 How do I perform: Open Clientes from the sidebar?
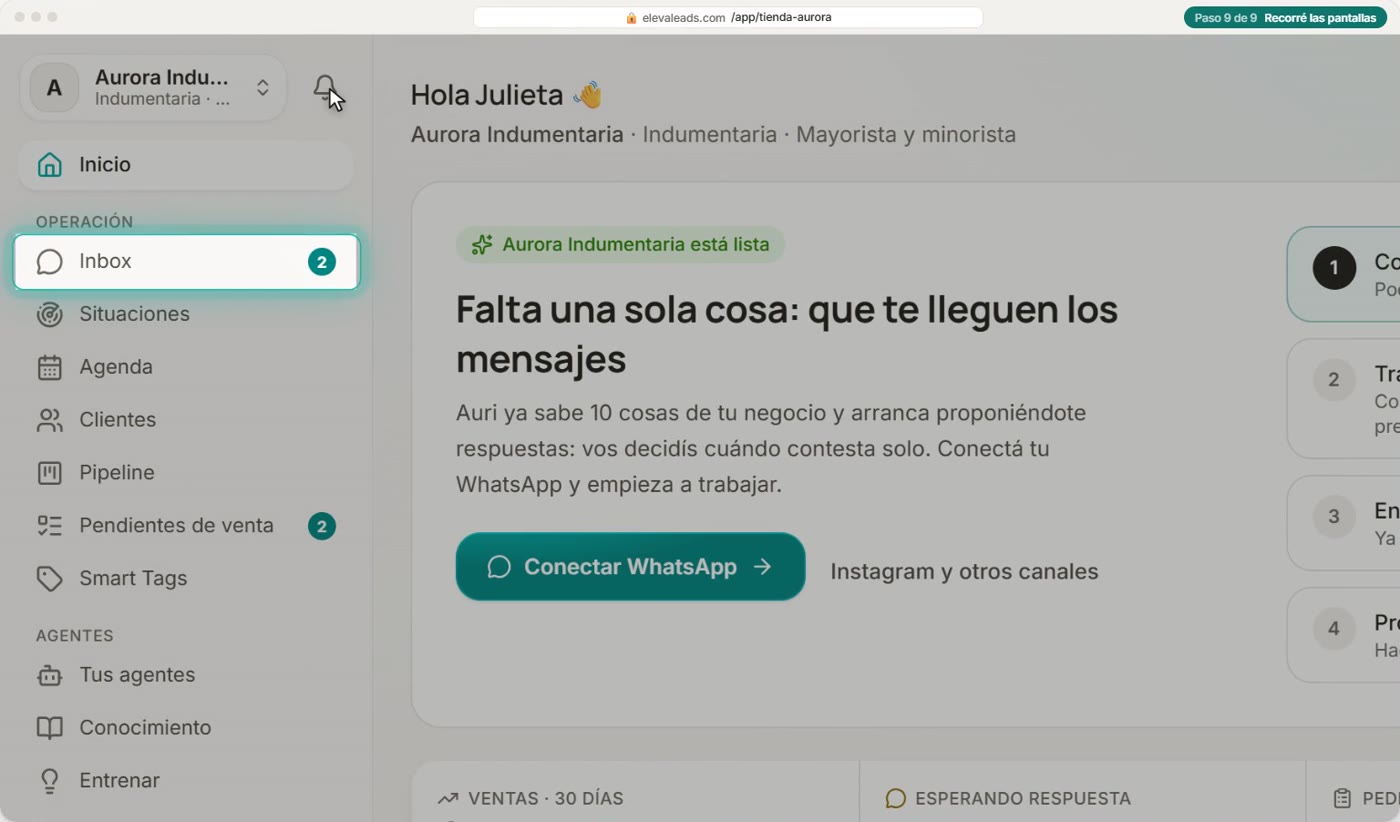[185, 420]
